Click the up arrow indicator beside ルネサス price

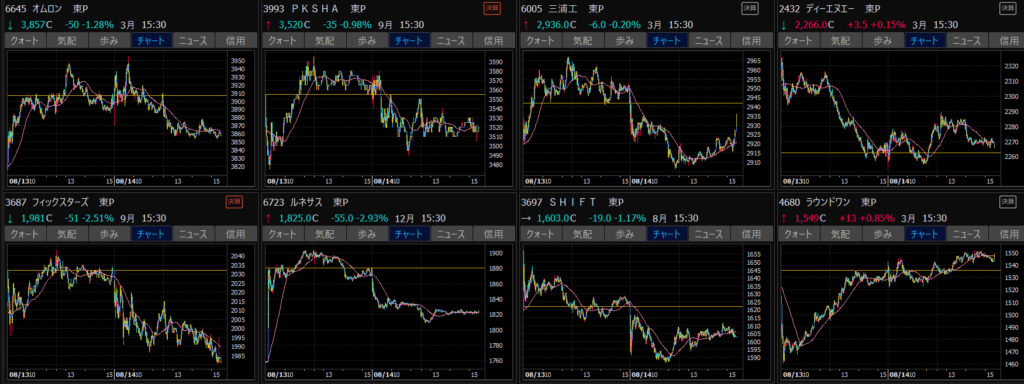(268, 218)
